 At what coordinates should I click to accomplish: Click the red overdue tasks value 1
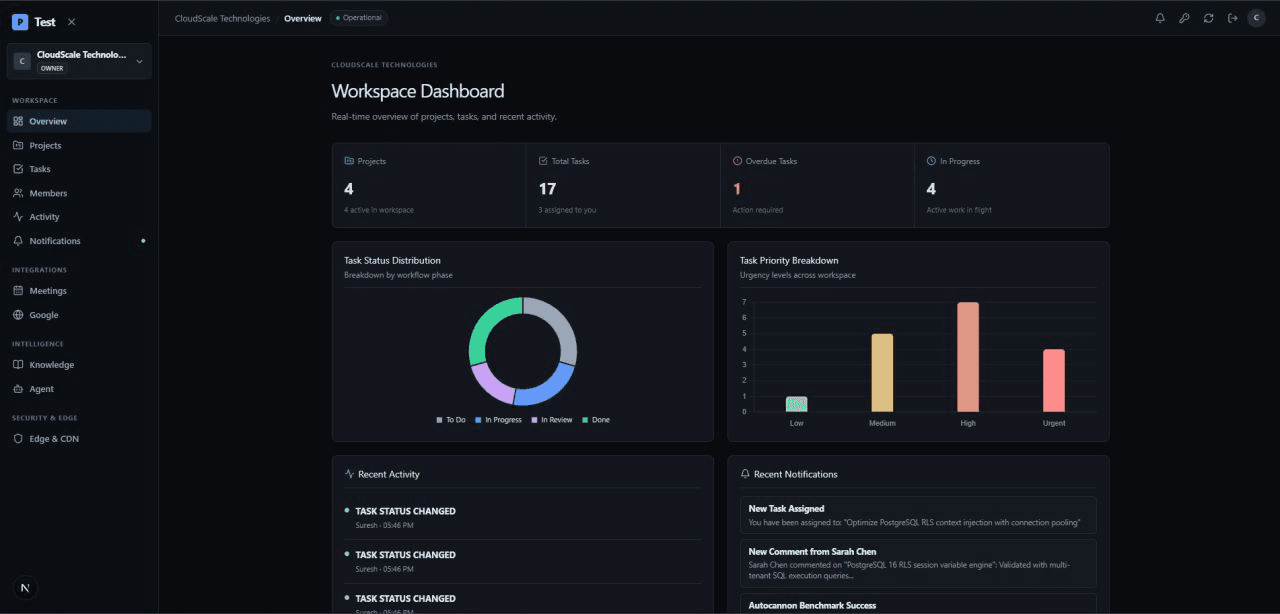tap(737, 189)
